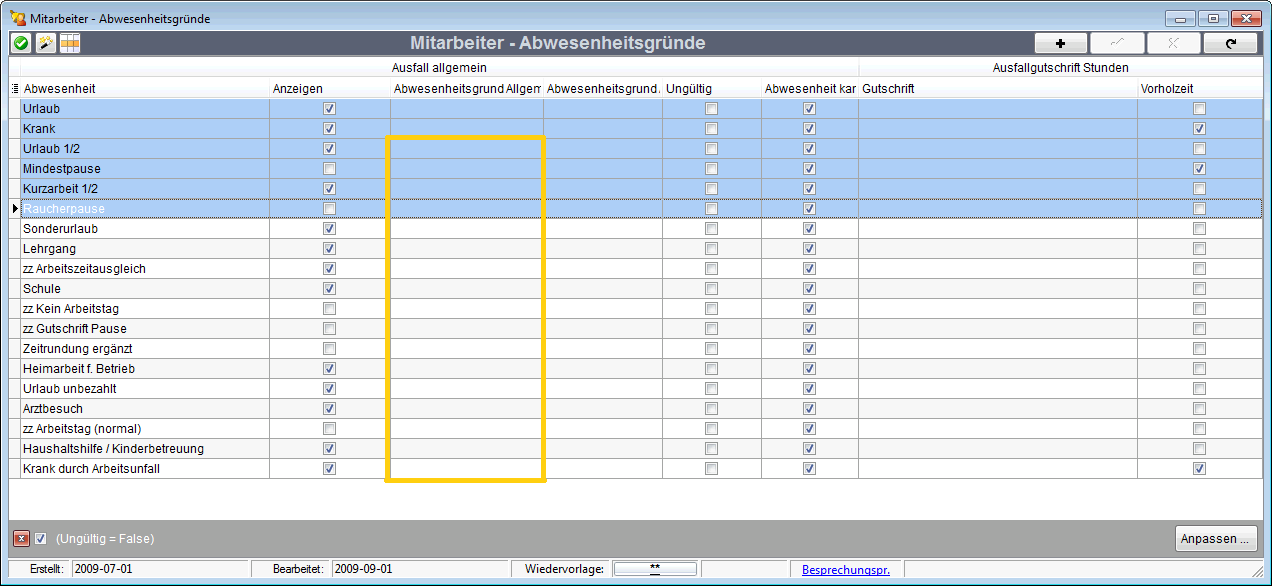Click the green checkmark toolbar icon
Image resolution: width=1272 pixels, height=586 pixels.
20,43
